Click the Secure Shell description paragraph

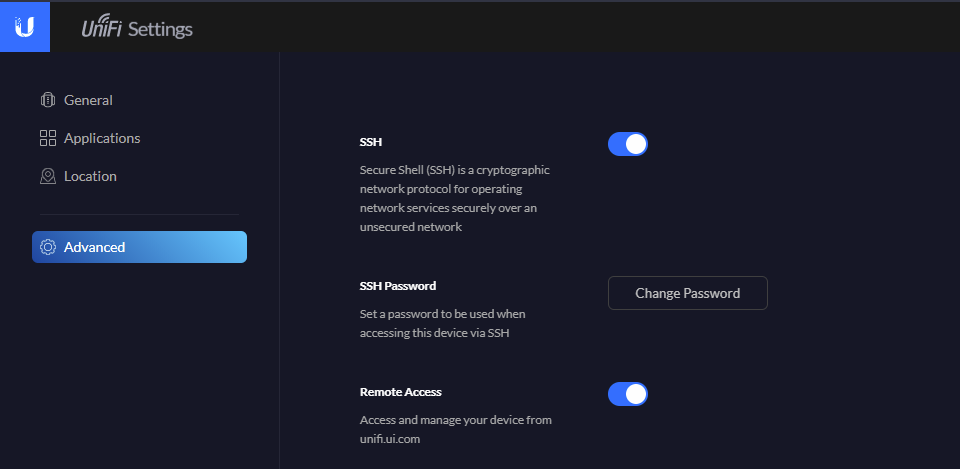(454, 198)
